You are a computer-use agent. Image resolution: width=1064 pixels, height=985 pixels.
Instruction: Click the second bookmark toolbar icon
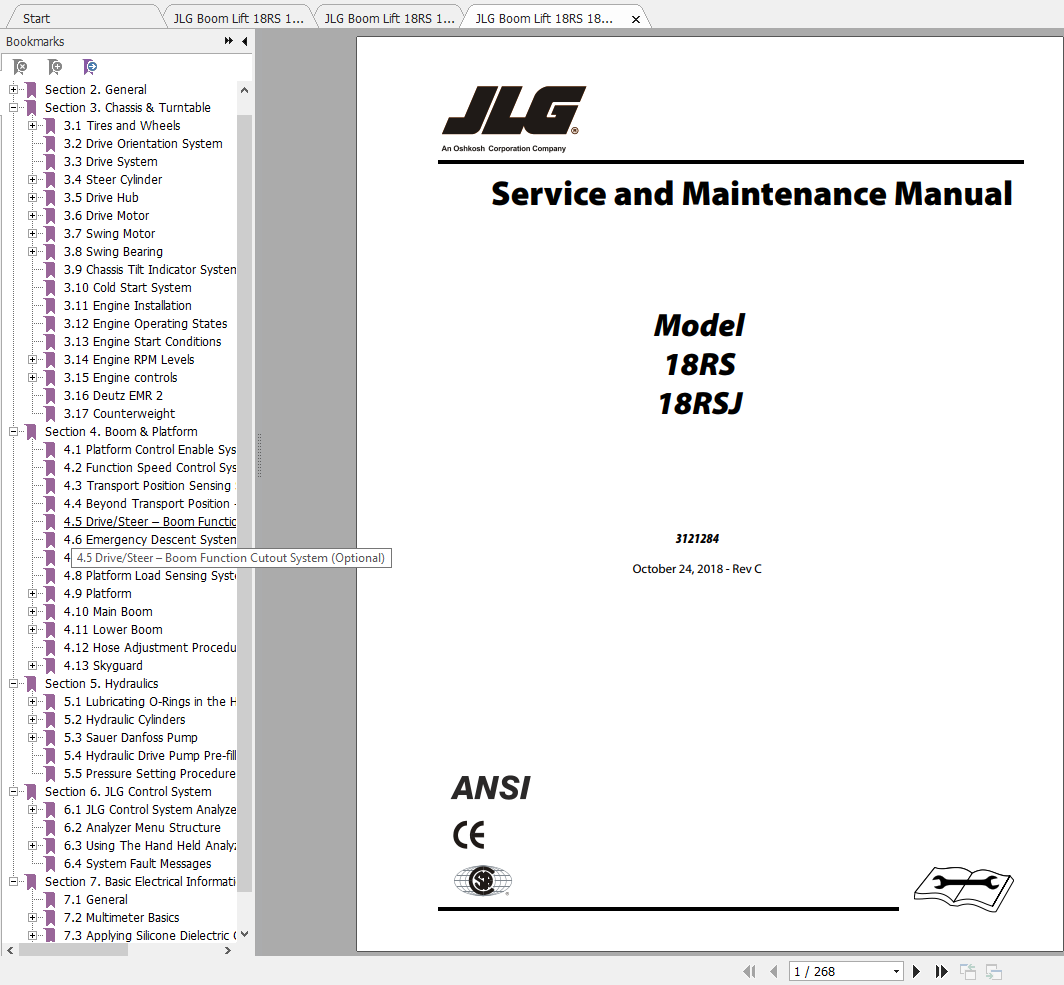55,66
